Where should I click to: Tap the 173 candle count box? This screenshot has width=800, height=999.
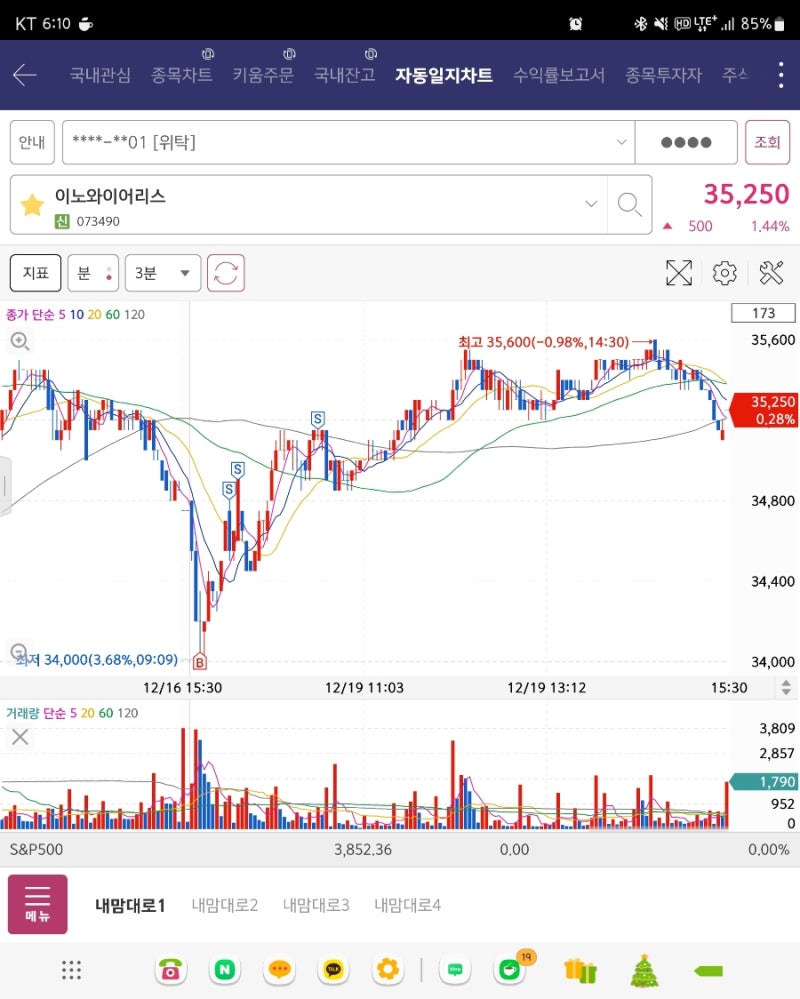click(x=763, y=313)
